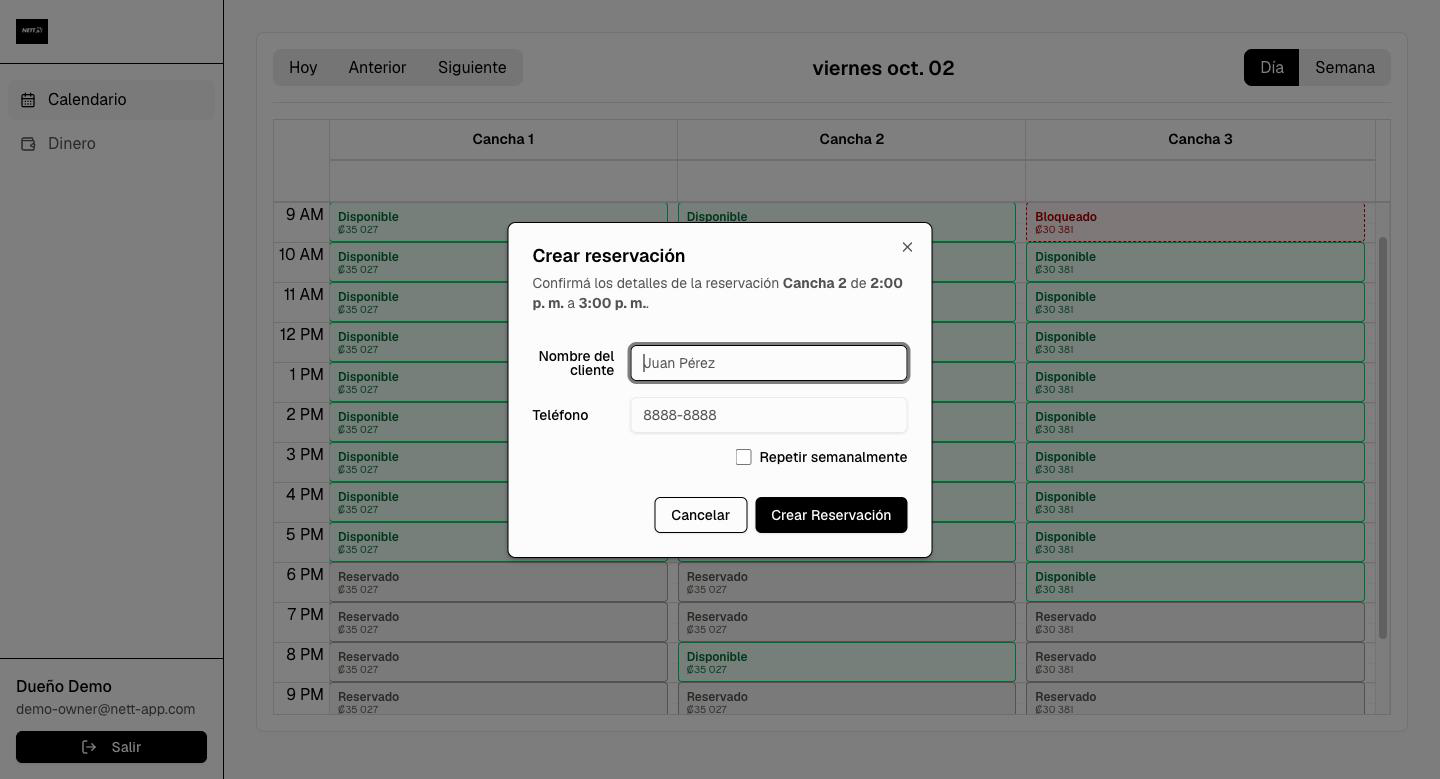Select Cancha 3 Disponible slot at 4 PM

(x=1195, y=502)
